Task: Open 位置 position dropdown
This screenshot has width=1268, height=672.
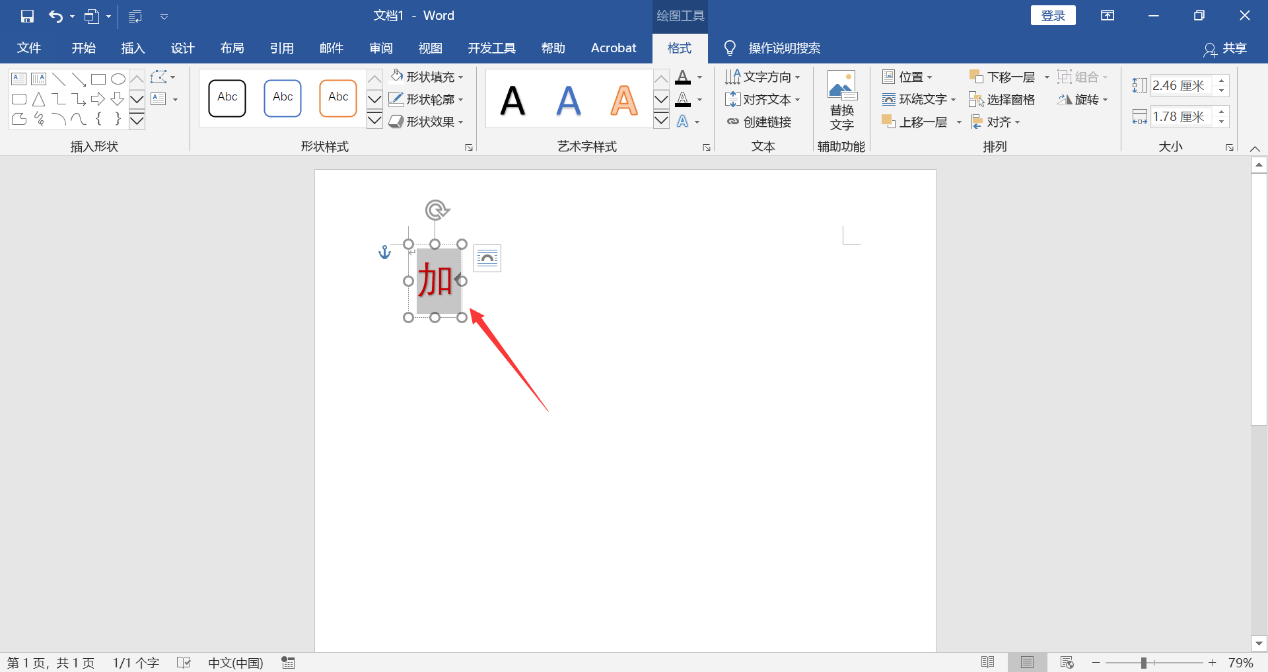Action: [x=907, y=77]
